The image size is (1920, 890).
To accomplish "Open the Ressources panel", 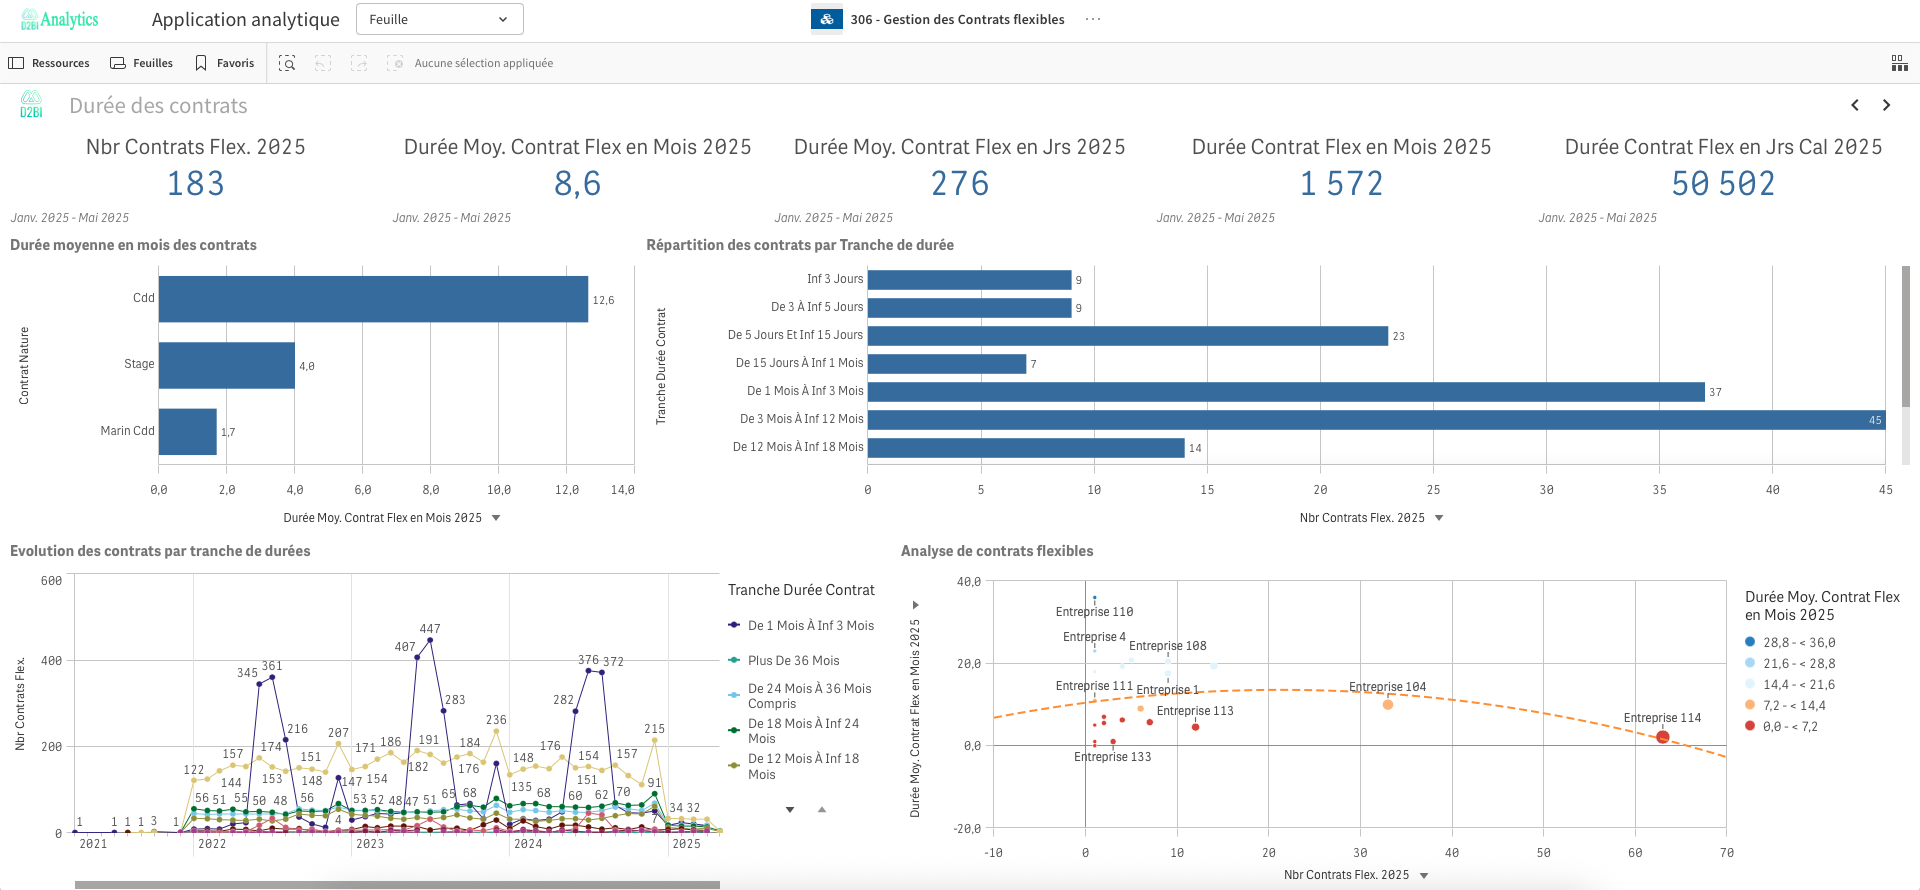I will click(x=49, y=63).
